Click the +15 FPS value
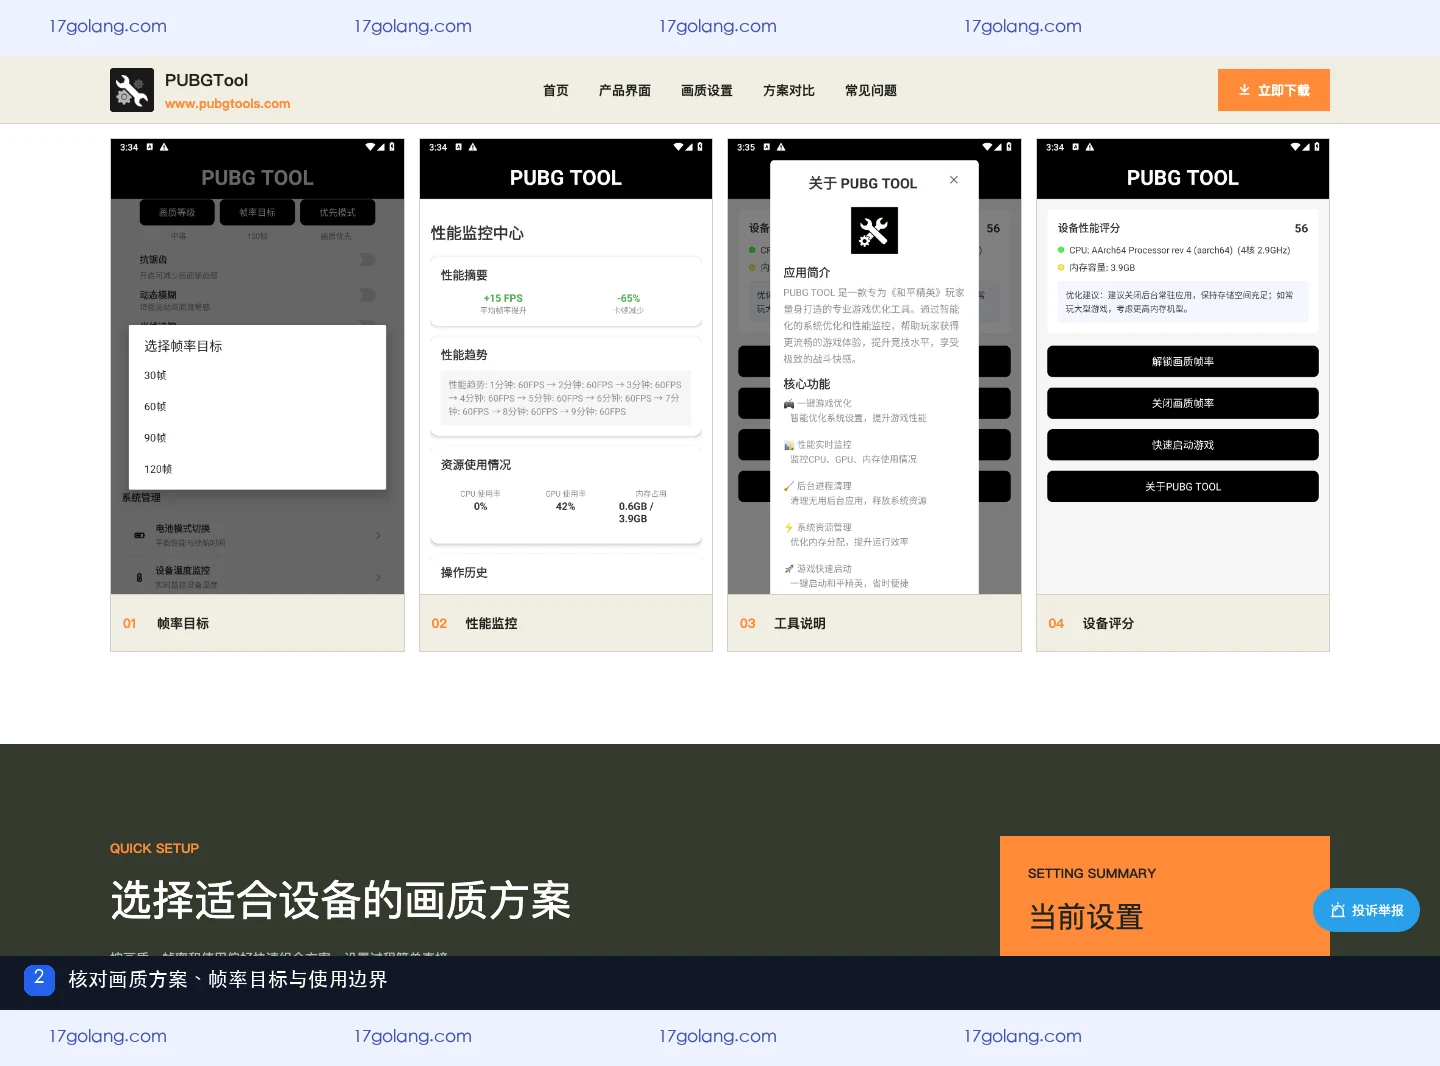The height and width of the screenshot is (1066, 1440). [503, 298]
